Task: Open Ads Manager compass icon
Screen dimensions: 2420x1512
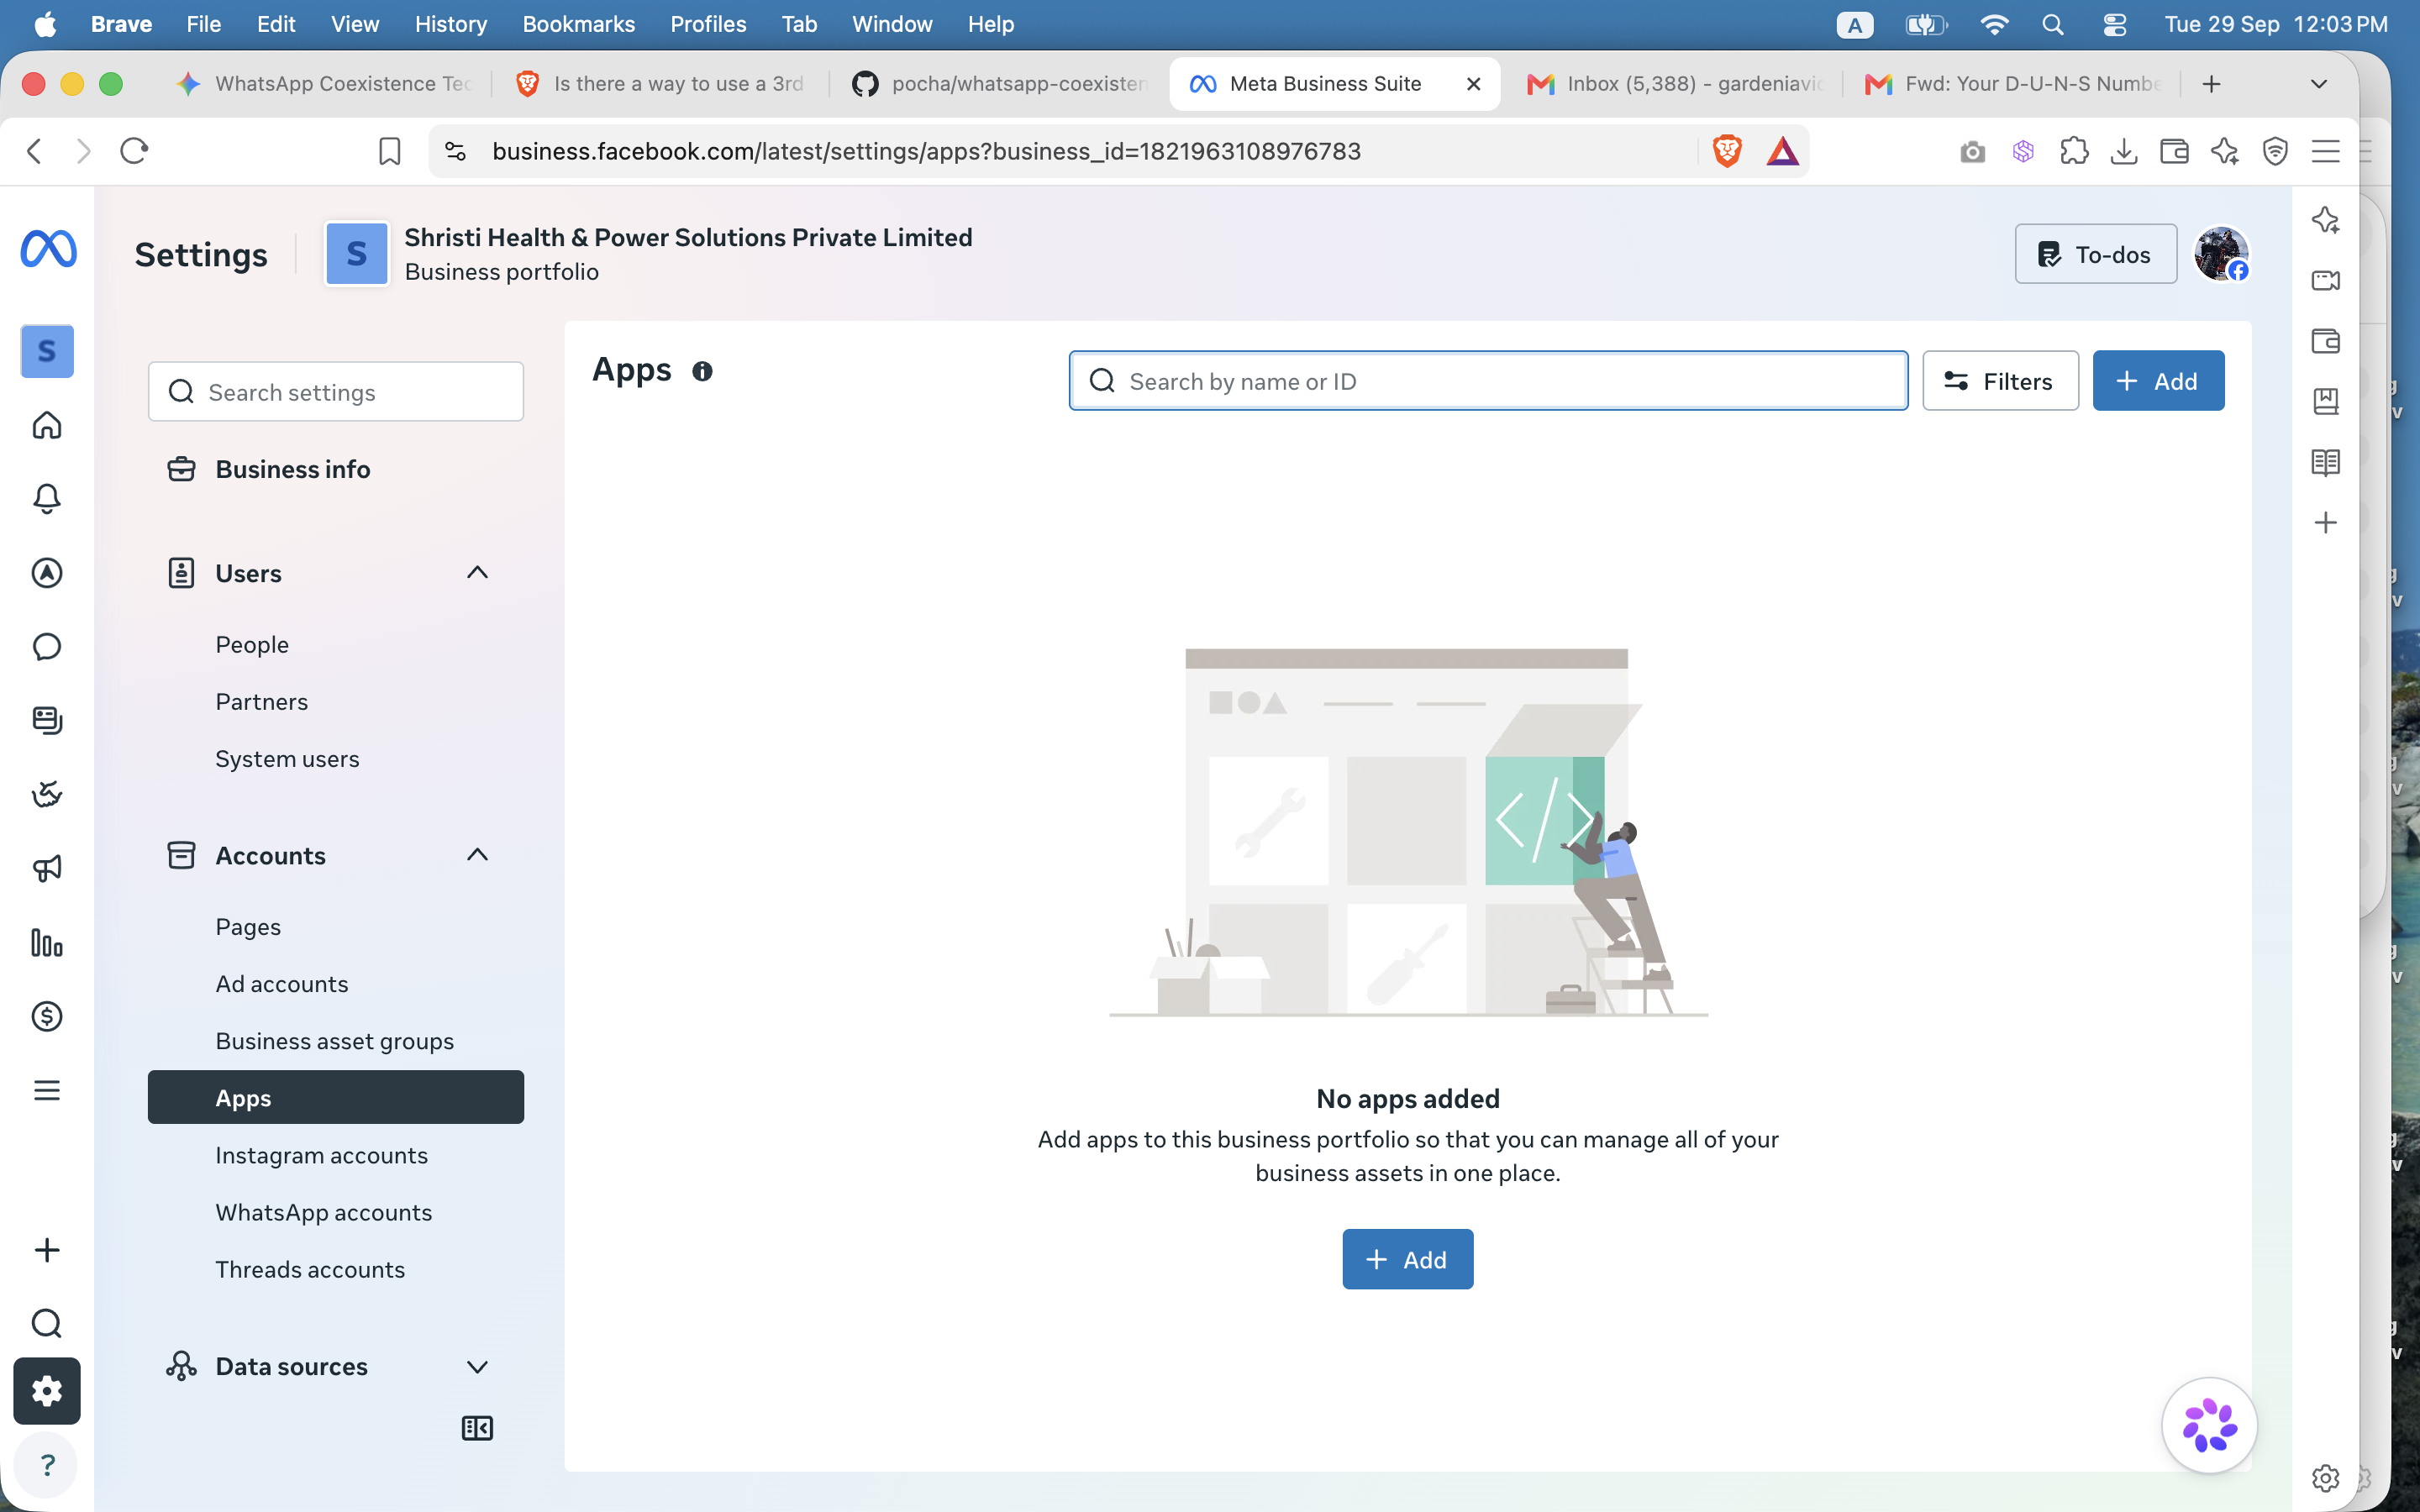Action: pyautogui.click(x=47, y=573)
